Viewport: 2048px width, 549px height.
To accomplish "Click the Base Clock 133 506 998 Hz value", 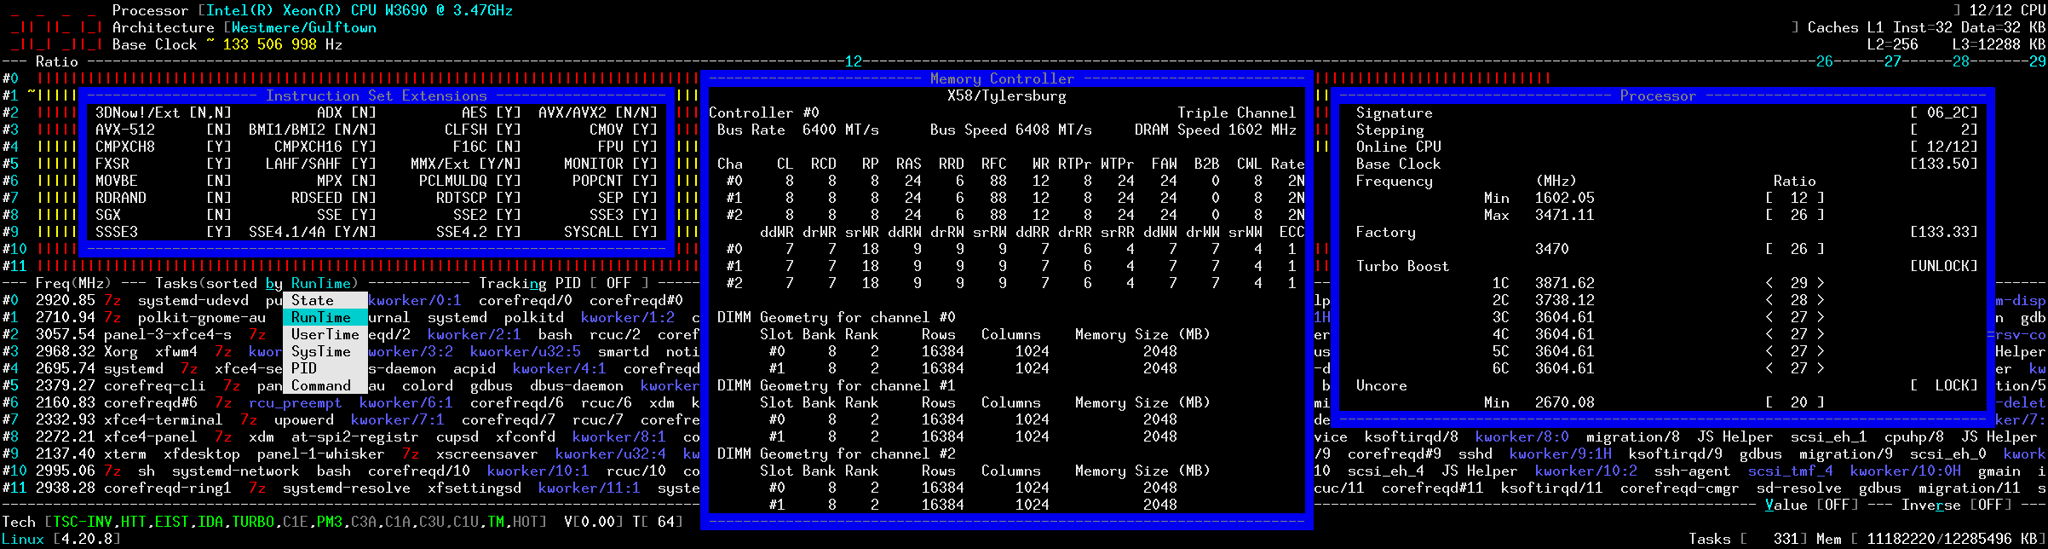I will [x=282, y=45].
